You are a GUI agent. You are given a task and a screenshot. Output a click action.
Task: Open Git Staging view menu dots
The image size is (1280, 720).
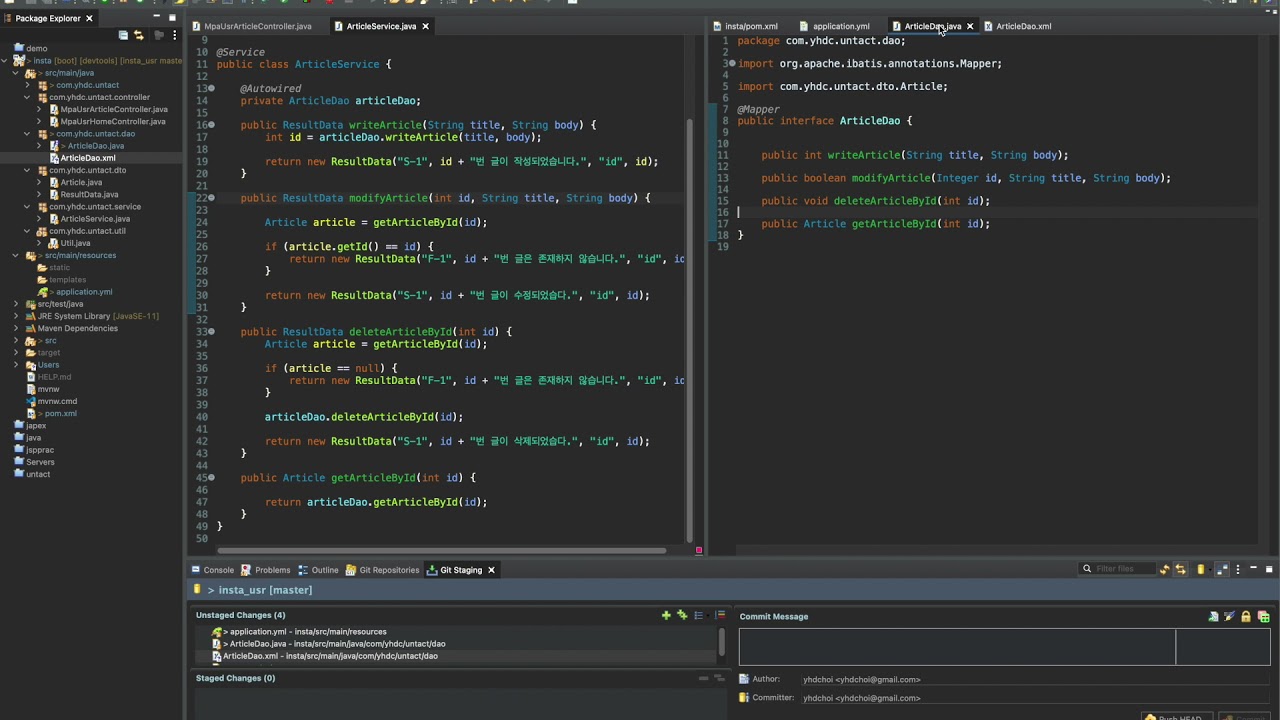pyautogui.click(x=1237, y=569)
